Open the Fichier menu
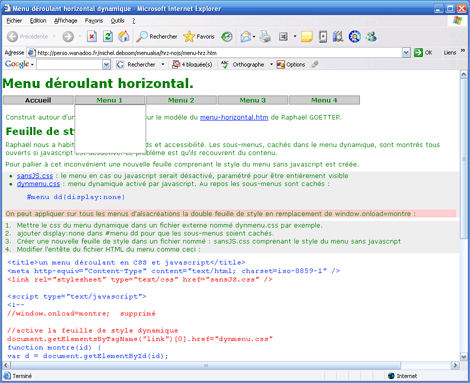This screenshot has width=470, height=383. (14, 21)
